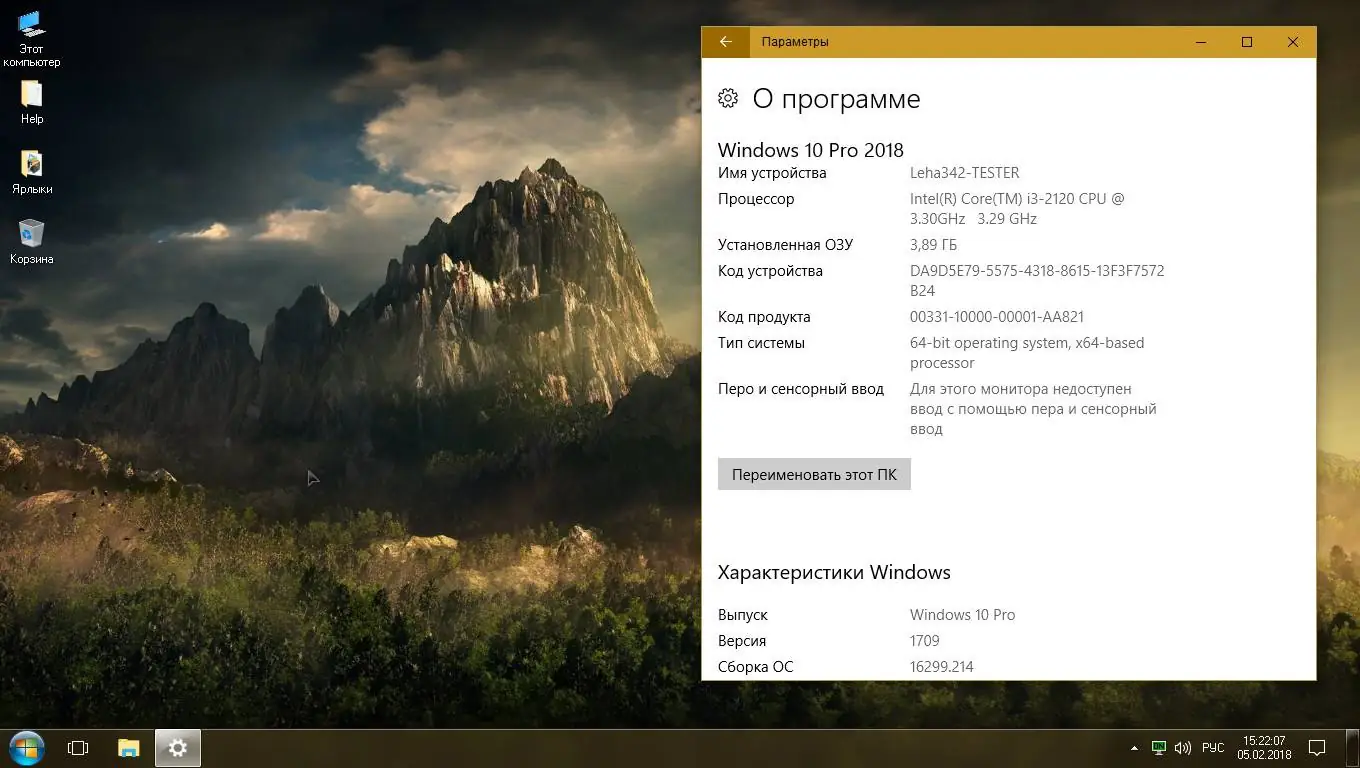Click the version value "1709"
This screenshot has width=1360, height=768.
point(925,641)
